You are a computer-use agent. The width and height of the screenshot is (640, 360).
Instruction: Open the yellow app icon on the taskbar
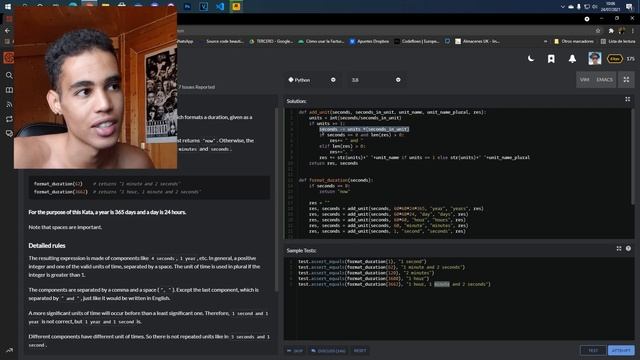(236, 7)
